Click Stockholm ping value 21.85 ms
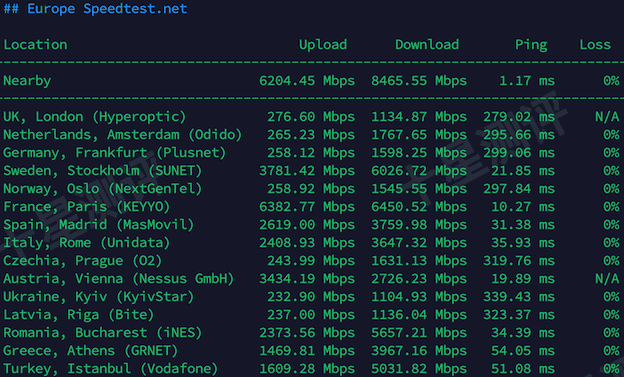The width and height of the screenshot is (624, 377). pyautogui.click(x=523, y=171)
